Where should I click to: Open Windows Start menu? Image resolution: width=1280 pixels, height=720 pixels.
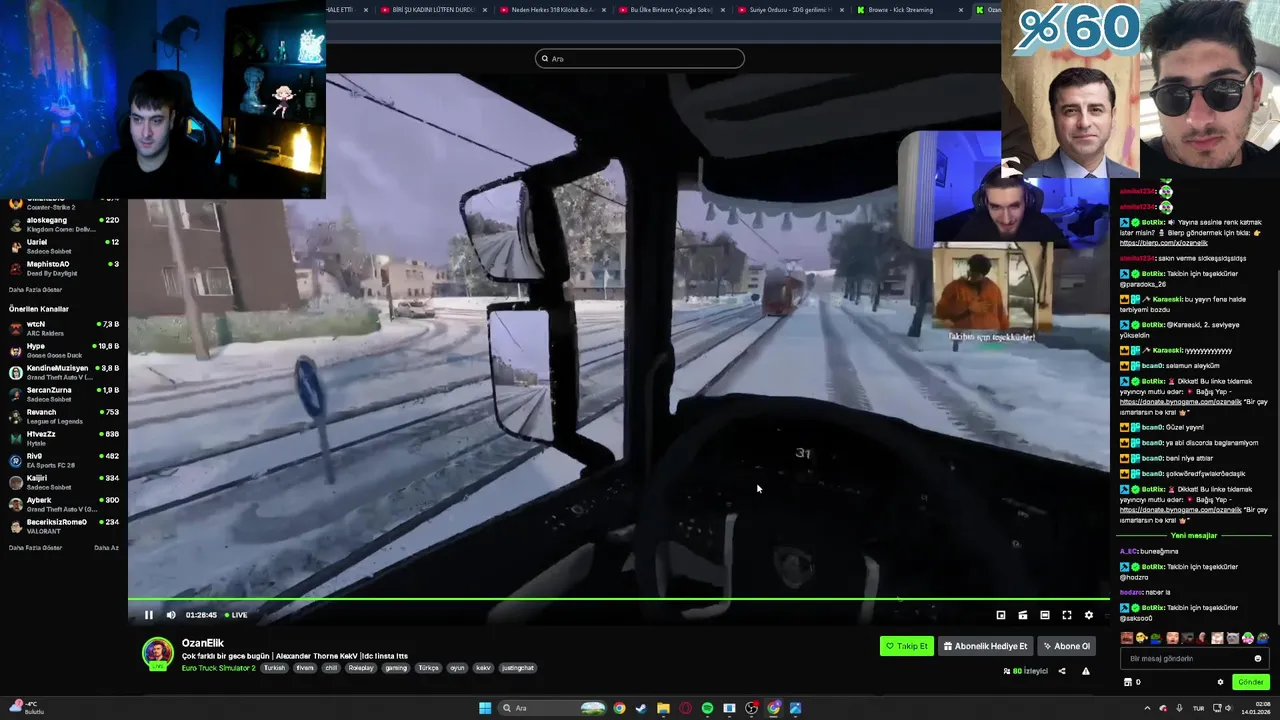tap(485, 708)
